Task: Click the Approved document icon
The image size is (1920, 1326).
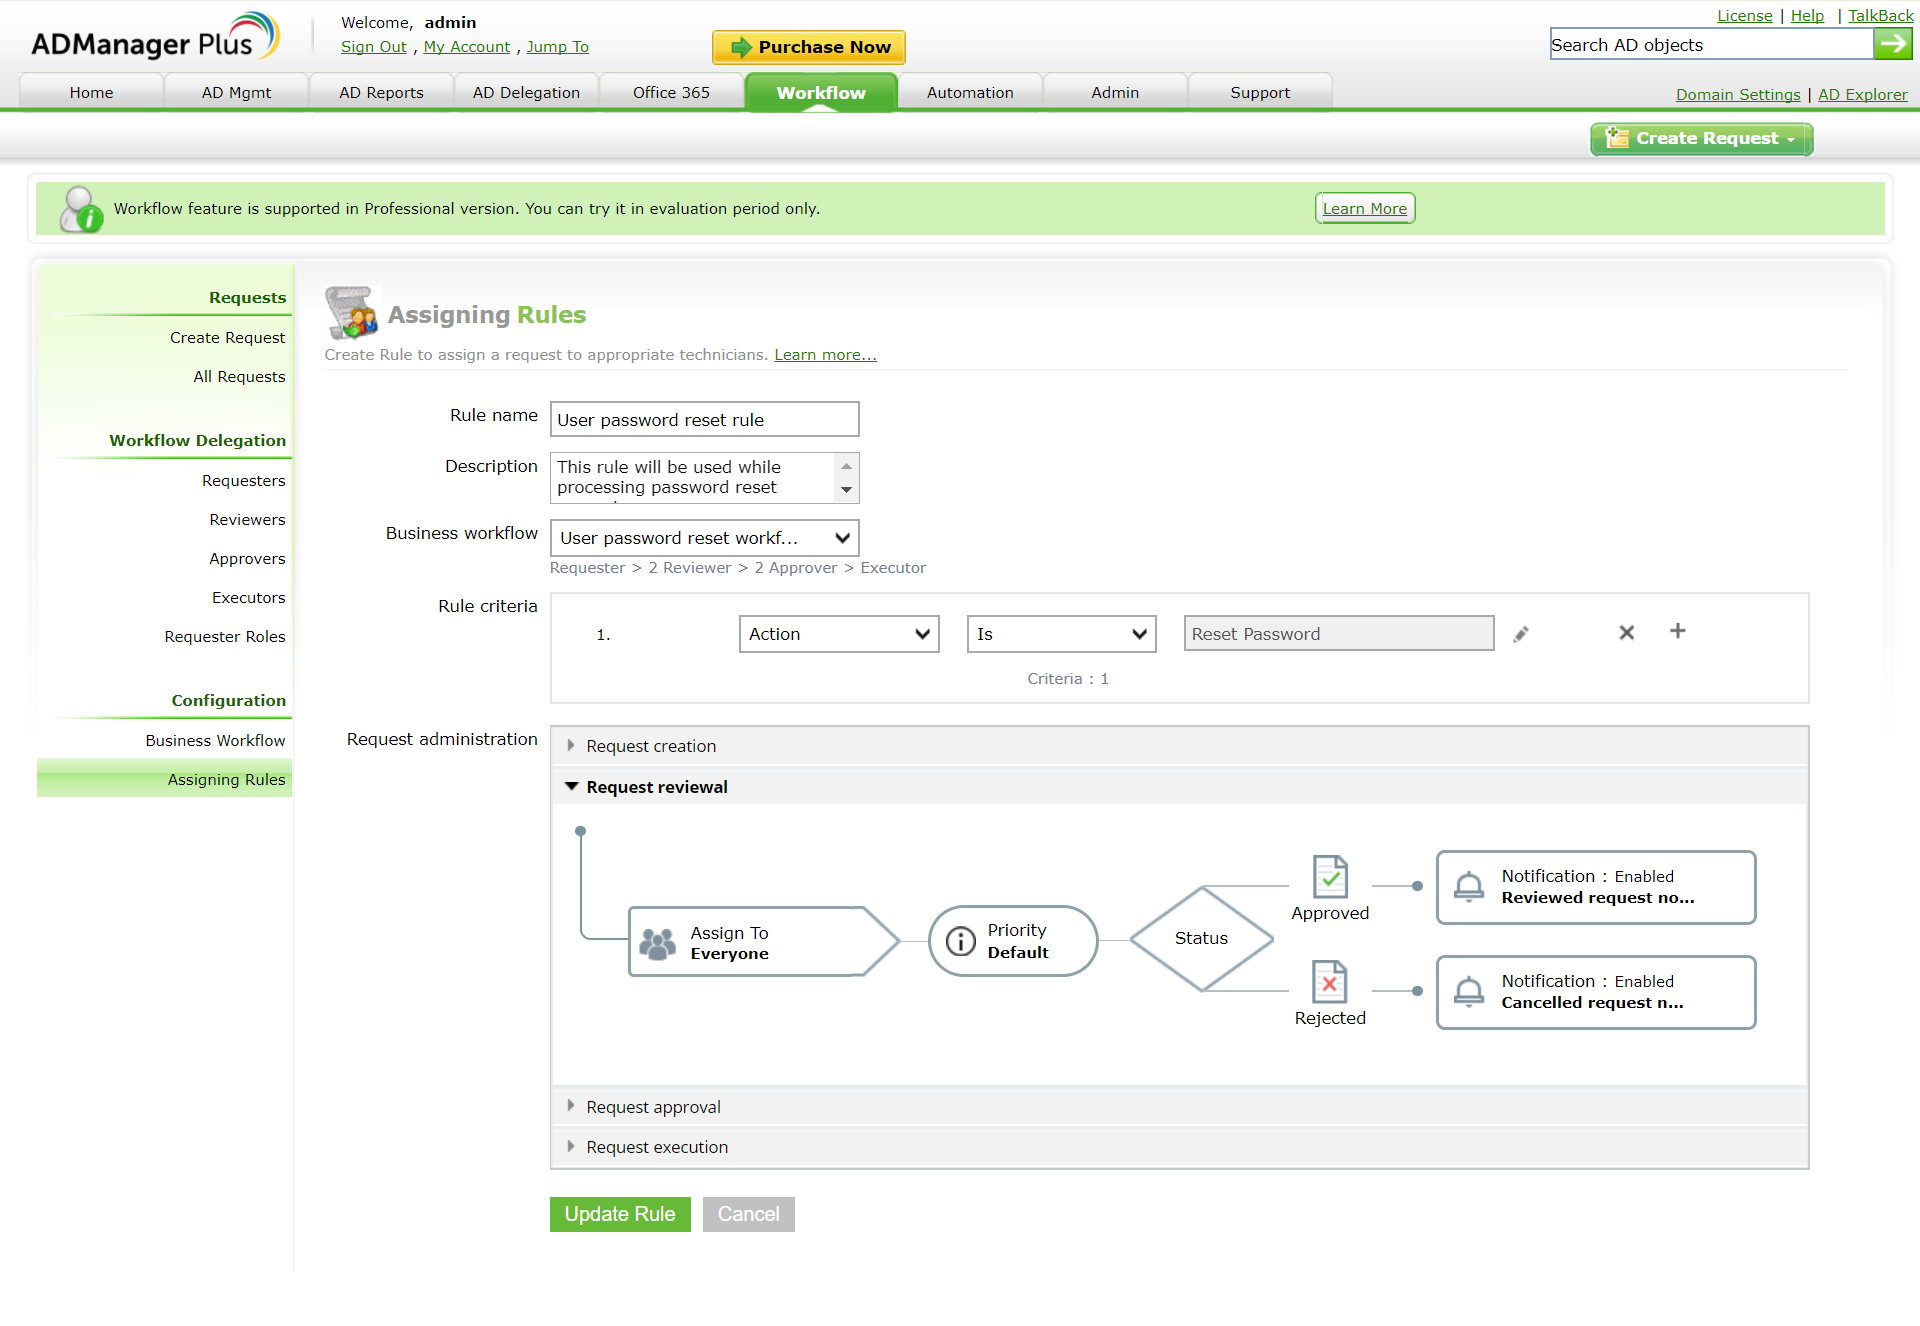Action: 1329,877
